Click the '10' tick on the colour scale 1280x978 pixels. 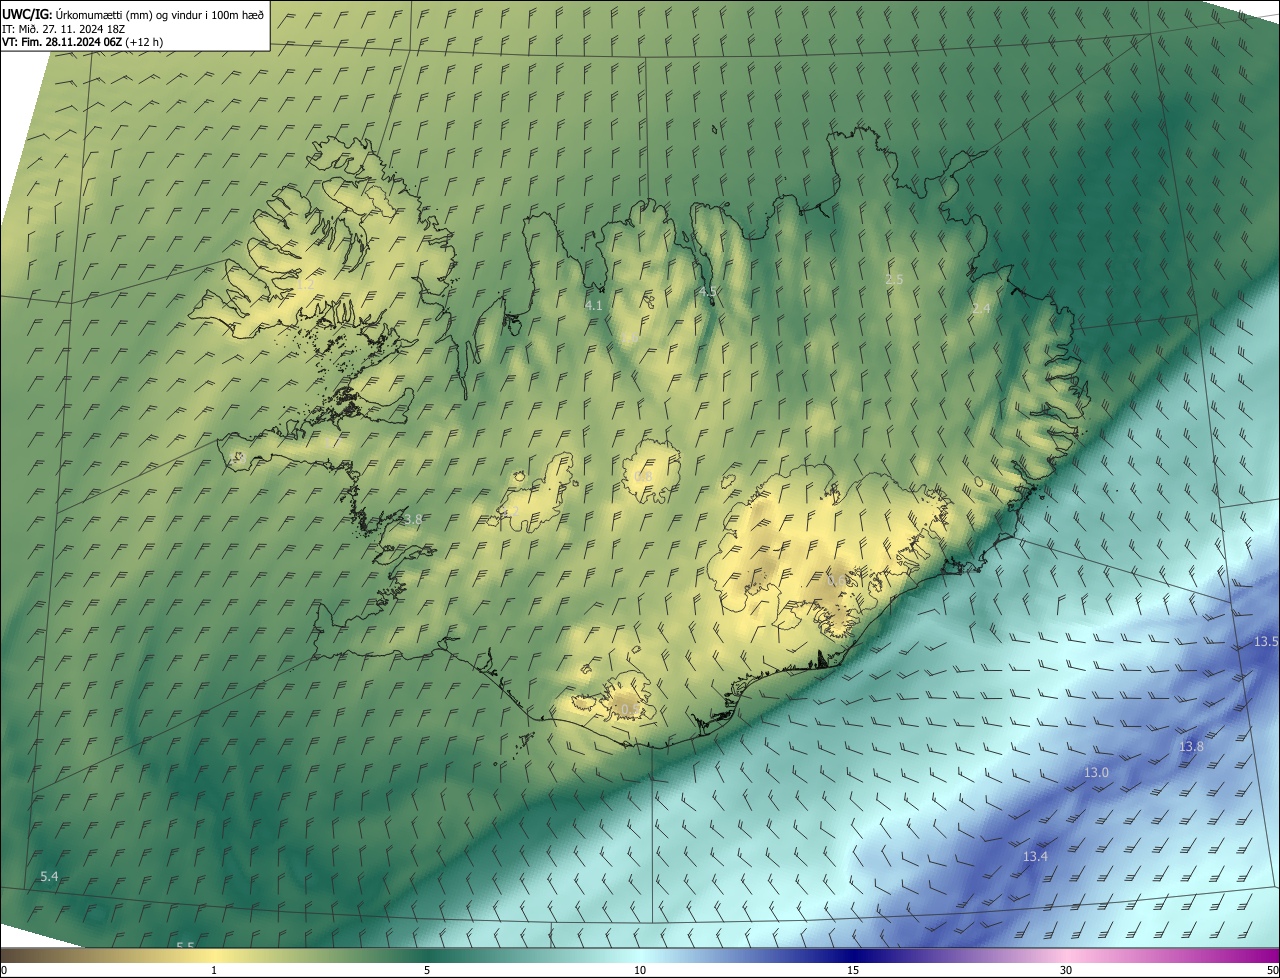click(640, 970)
